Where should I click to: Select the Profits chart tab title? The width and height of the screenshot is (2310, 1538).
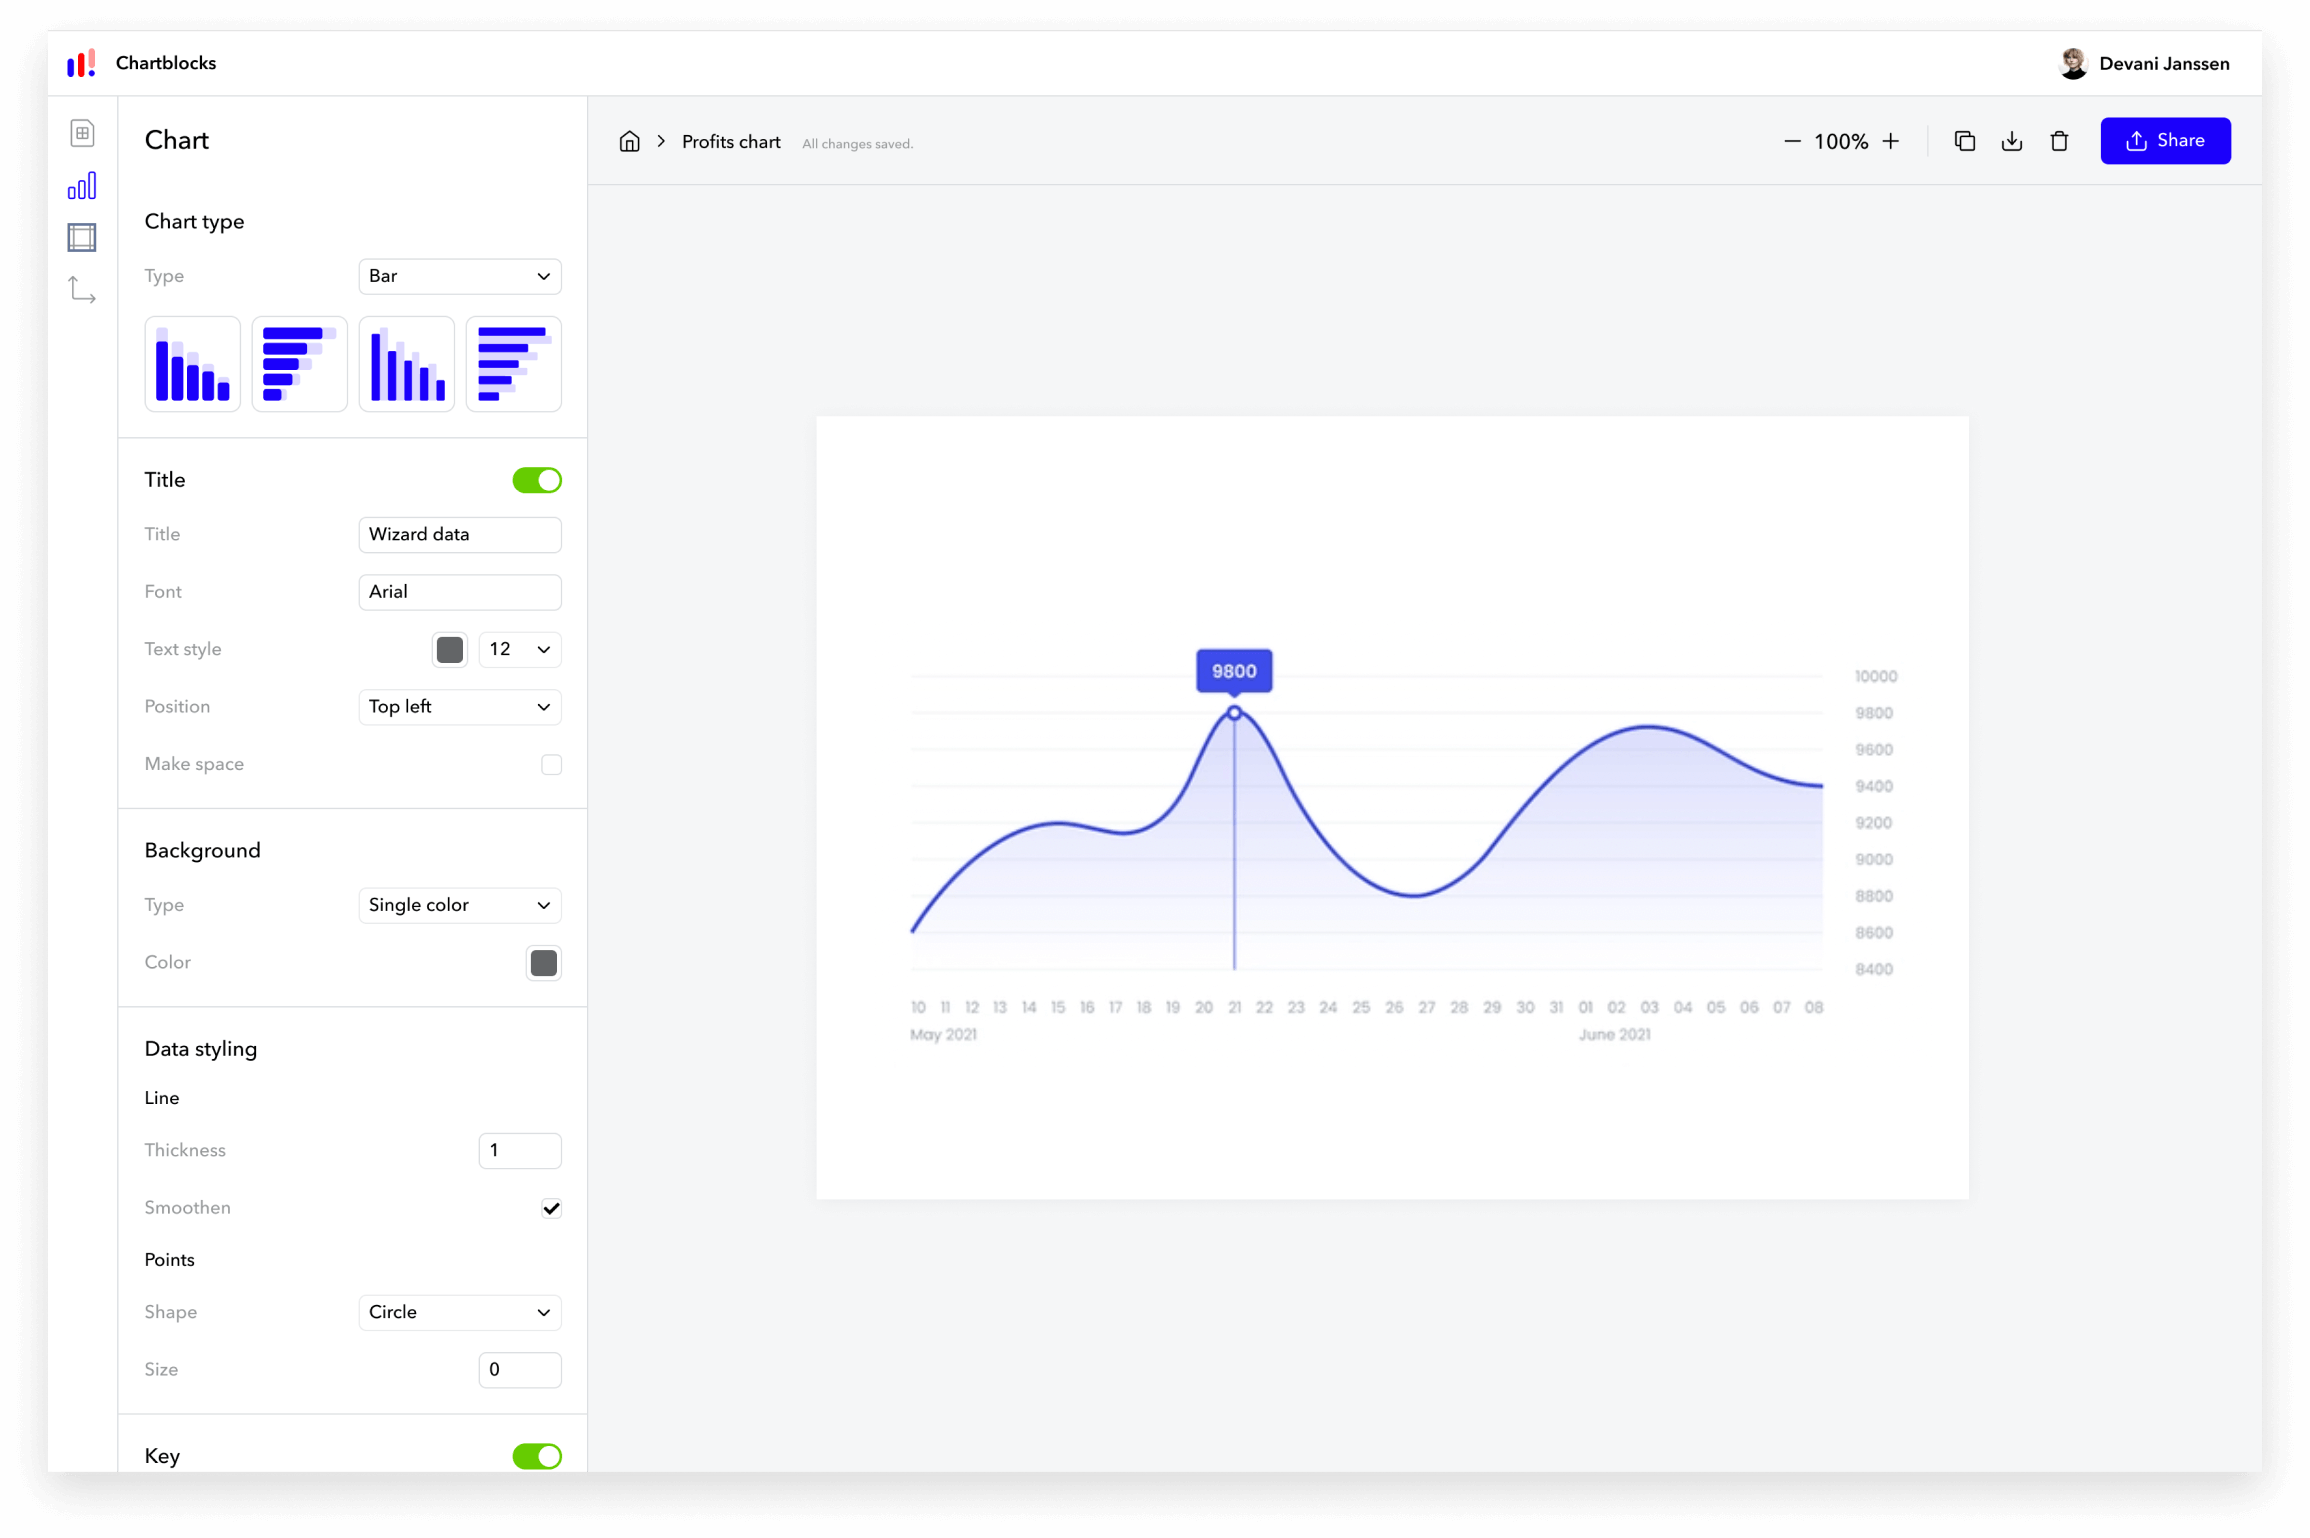click(x=729, y=141)
